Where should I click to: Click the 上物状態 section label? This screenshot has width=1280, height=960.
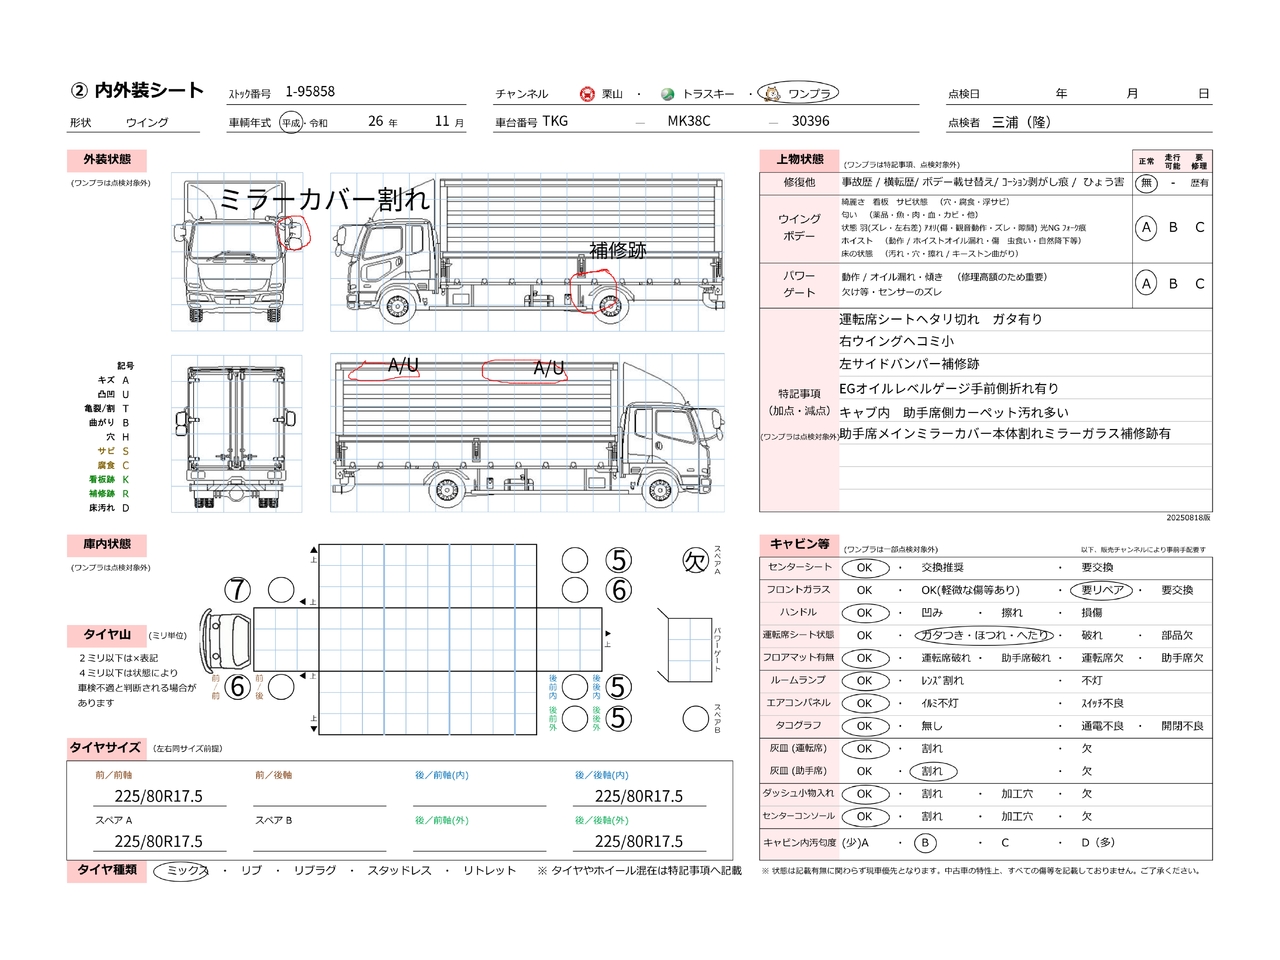[800, 159]
